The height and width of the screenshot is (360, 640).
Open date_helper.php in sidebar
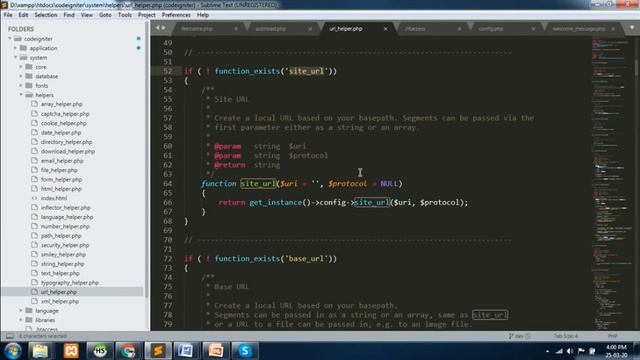click(x=61, y=133)
